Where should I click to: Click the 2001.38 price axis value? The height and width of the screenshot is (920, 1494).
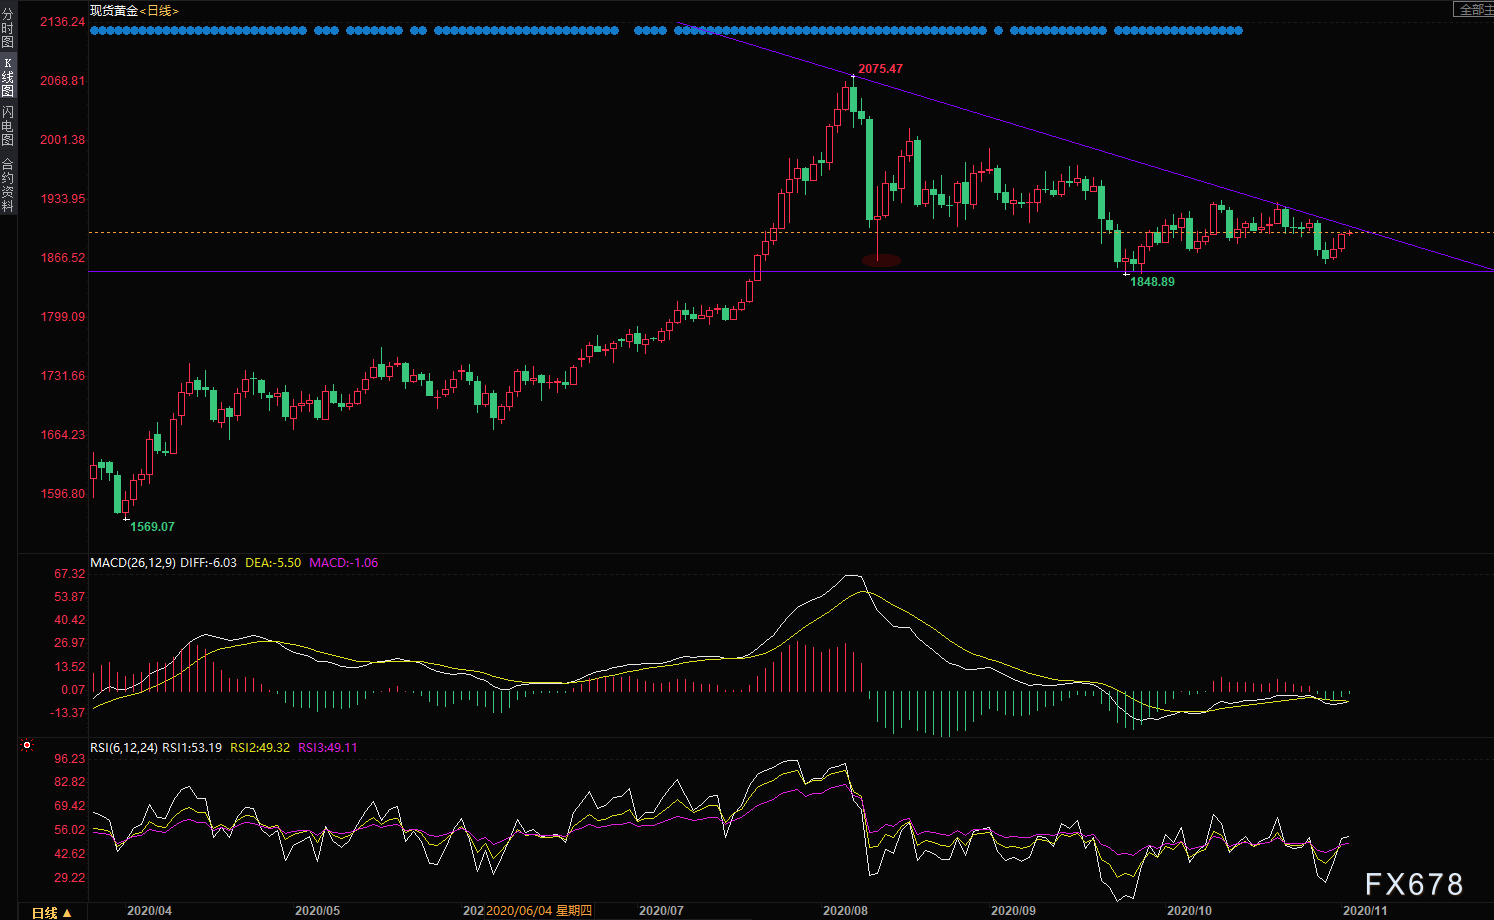point(62,140)
